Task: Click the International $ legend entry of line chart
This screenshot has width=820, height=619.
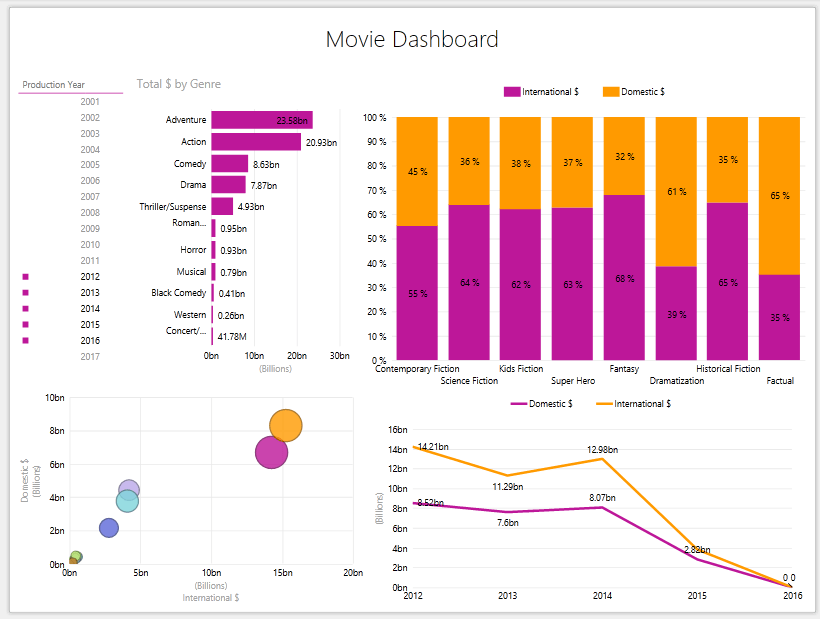Action: point(633,404)
